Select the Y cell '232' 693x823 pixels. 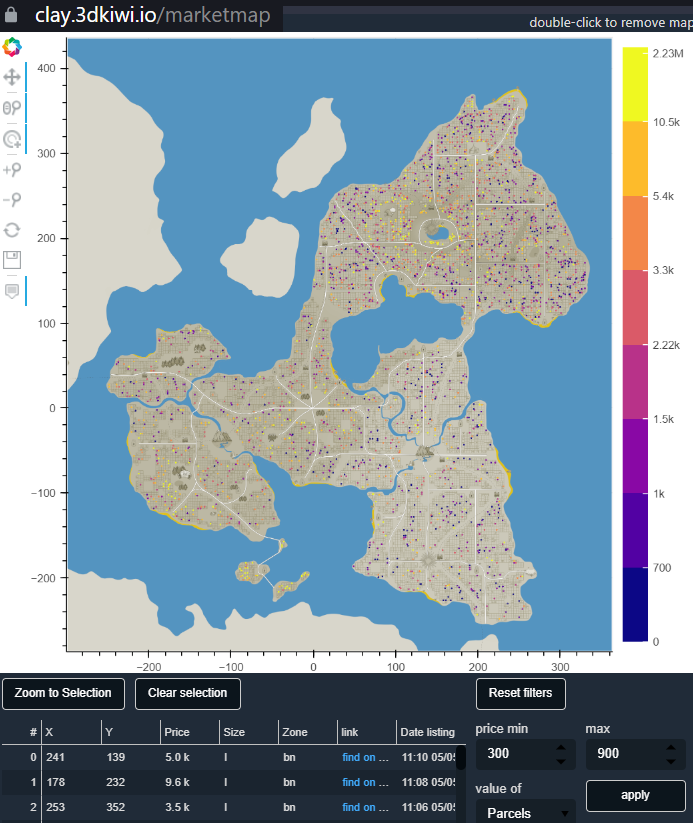pos(130,782)
